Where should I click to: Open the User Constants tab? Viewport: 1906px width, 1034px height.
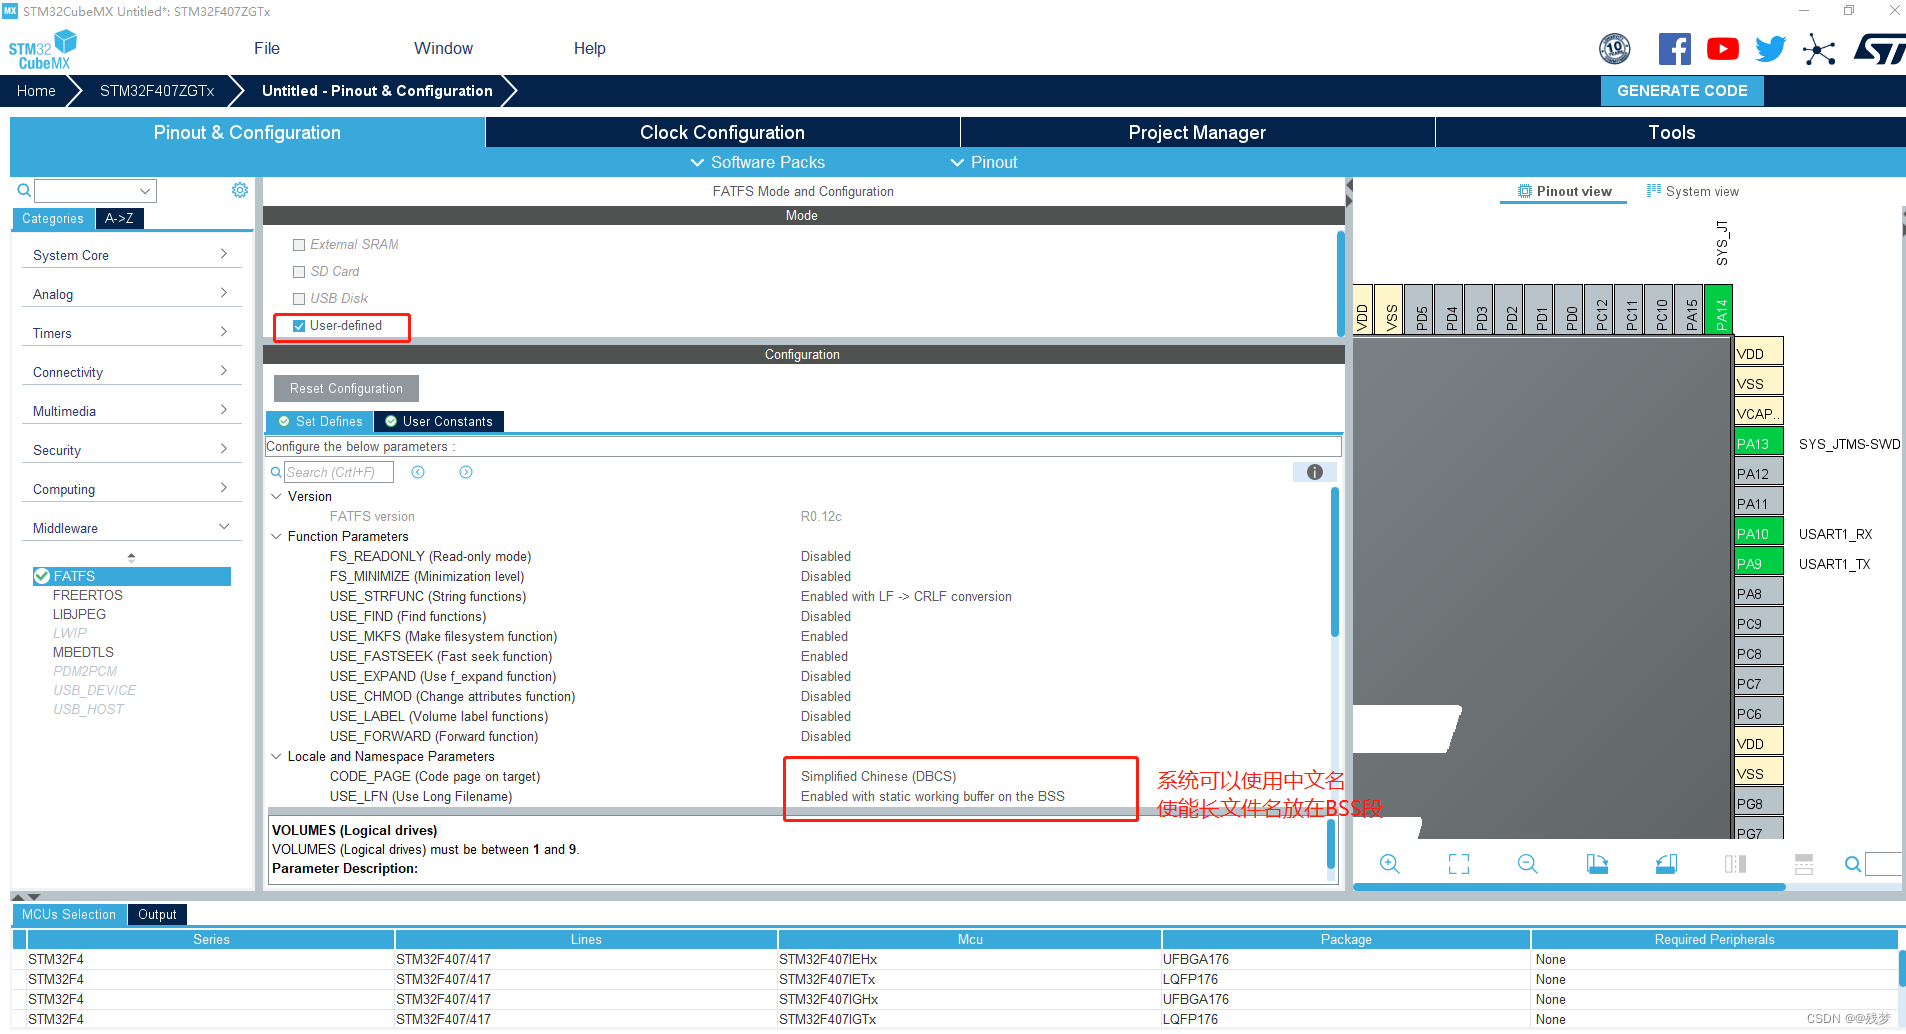[439, 421]
